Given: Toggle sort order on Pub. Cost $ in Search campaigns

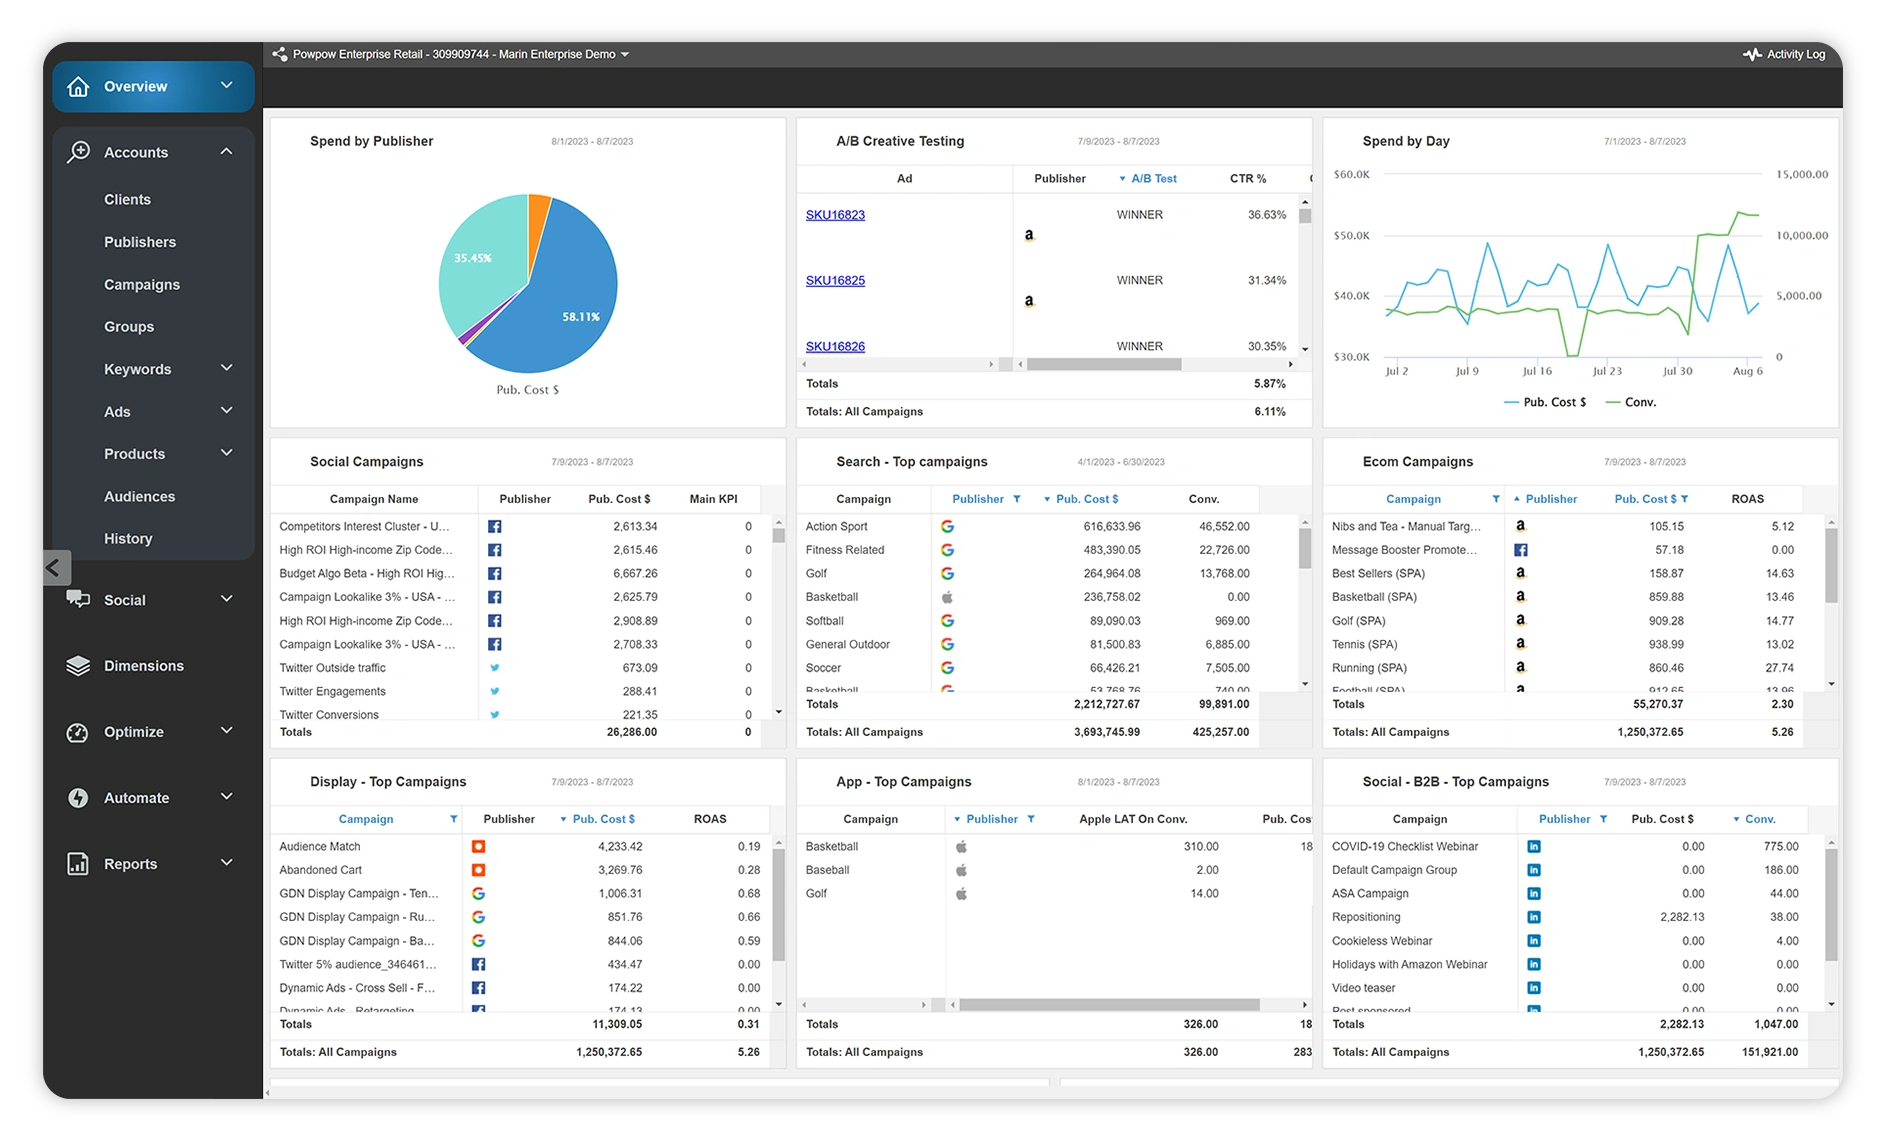Looking at the screenshot, I should click(x=1082, y=498).
